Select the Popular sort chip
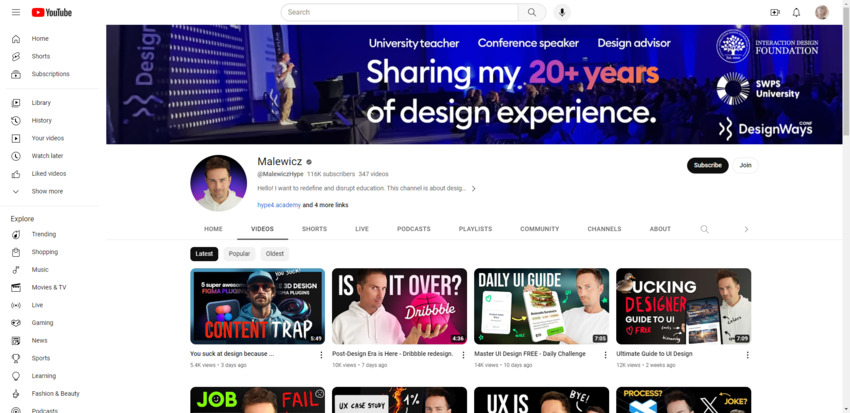This screenshot has height=413, width=850. click(239, 254)
